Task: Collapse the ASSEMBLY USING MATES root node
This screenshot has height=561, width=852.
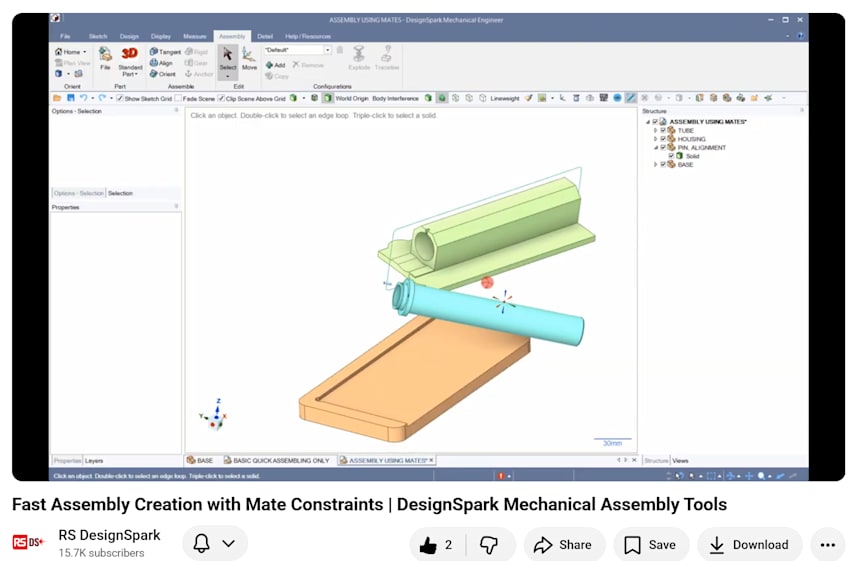Action: pyautogui.click(x=648, y=122)
